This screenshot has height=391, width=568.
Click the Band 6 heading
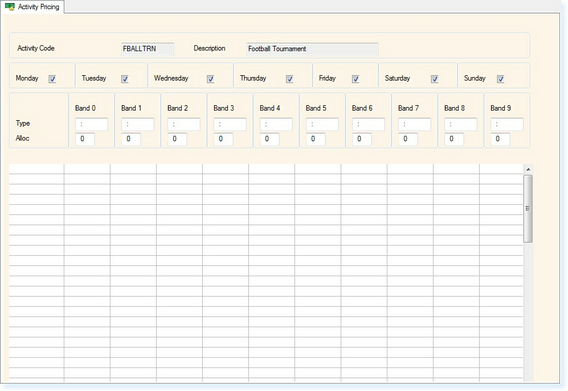pyautogui.click(x=362, y=108)
